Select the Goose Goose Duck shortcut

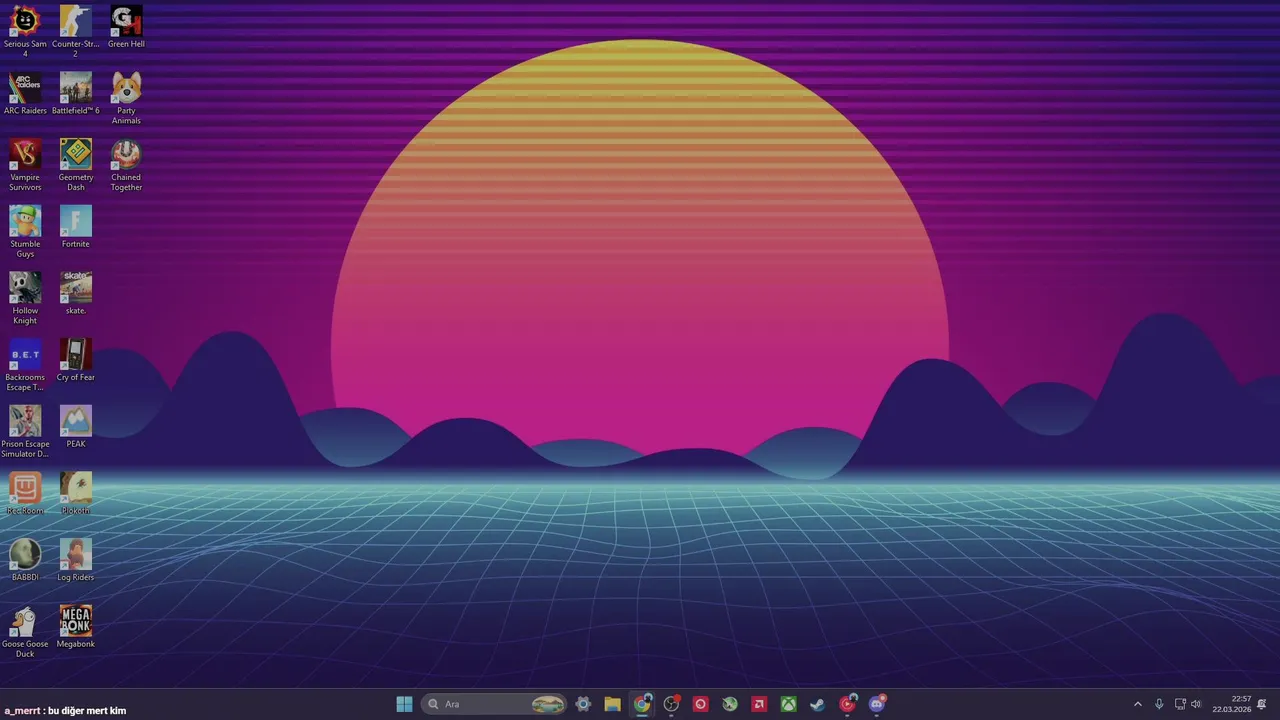(25, 632)
